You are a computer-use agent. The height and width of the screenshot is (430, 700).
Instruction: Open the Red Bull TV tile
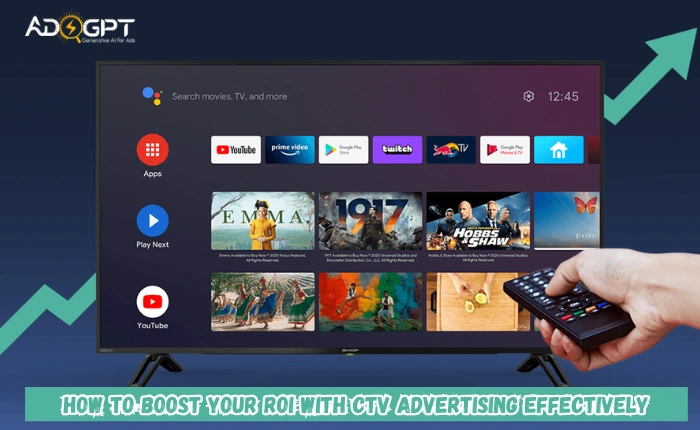(x=451, y=150)
